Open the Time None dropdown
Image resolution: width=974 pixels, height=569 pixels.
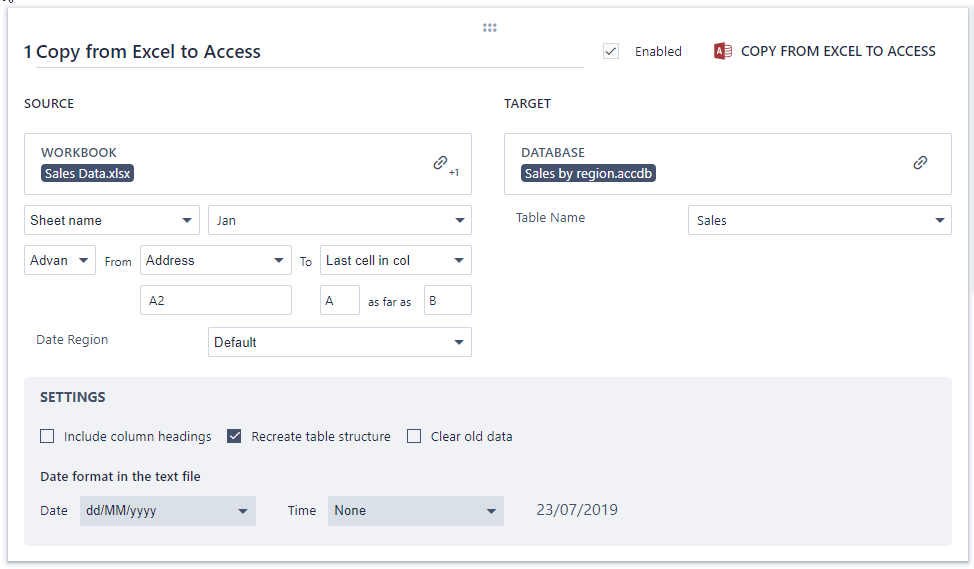coord(415,510)
